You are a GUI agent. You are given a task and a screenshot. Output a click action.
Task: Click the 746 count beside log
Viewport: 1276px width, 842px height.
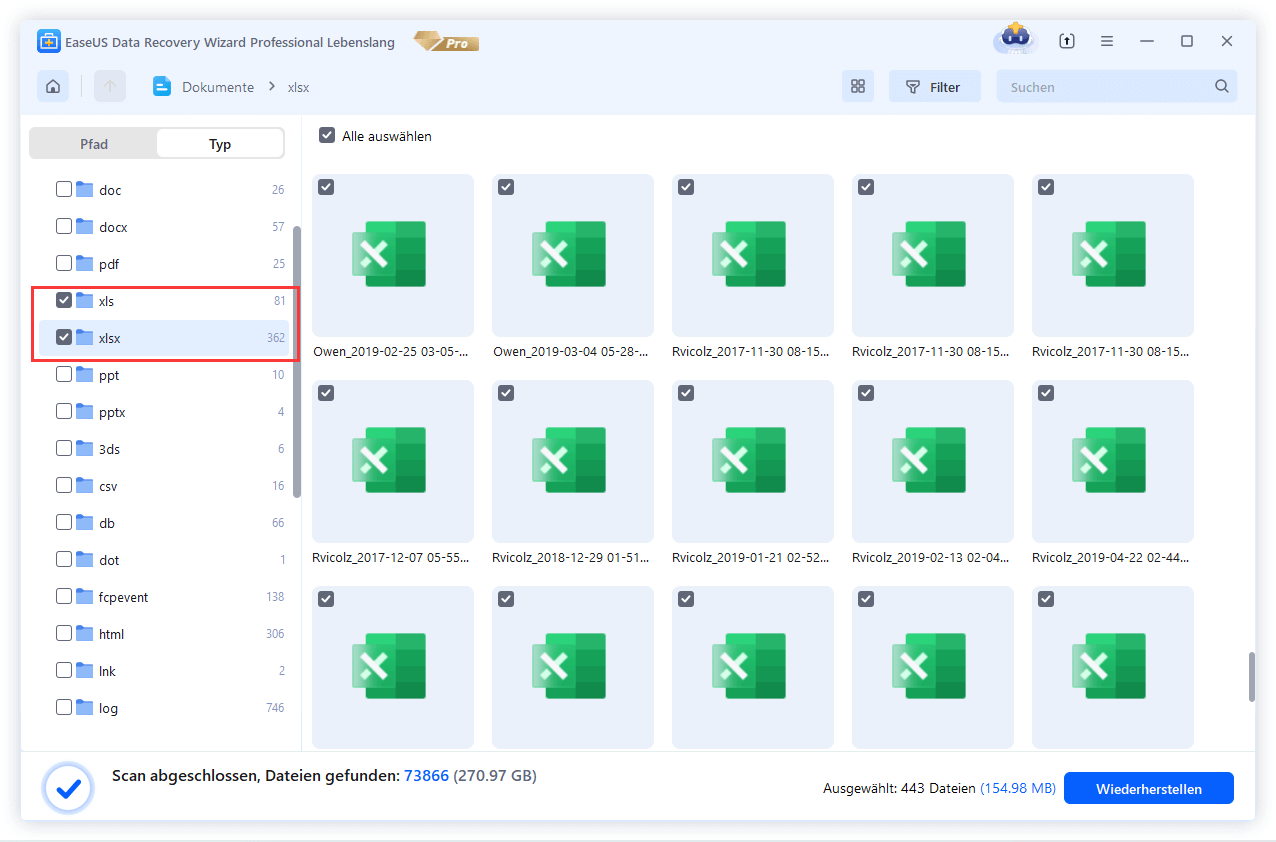(x=276, y=708)
